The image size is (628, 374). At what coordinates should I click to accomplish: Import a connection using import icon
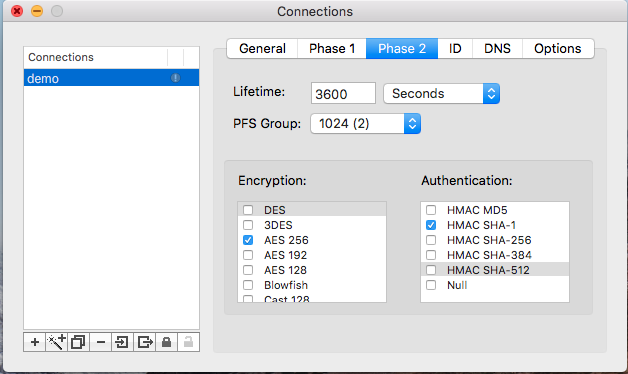122,342
